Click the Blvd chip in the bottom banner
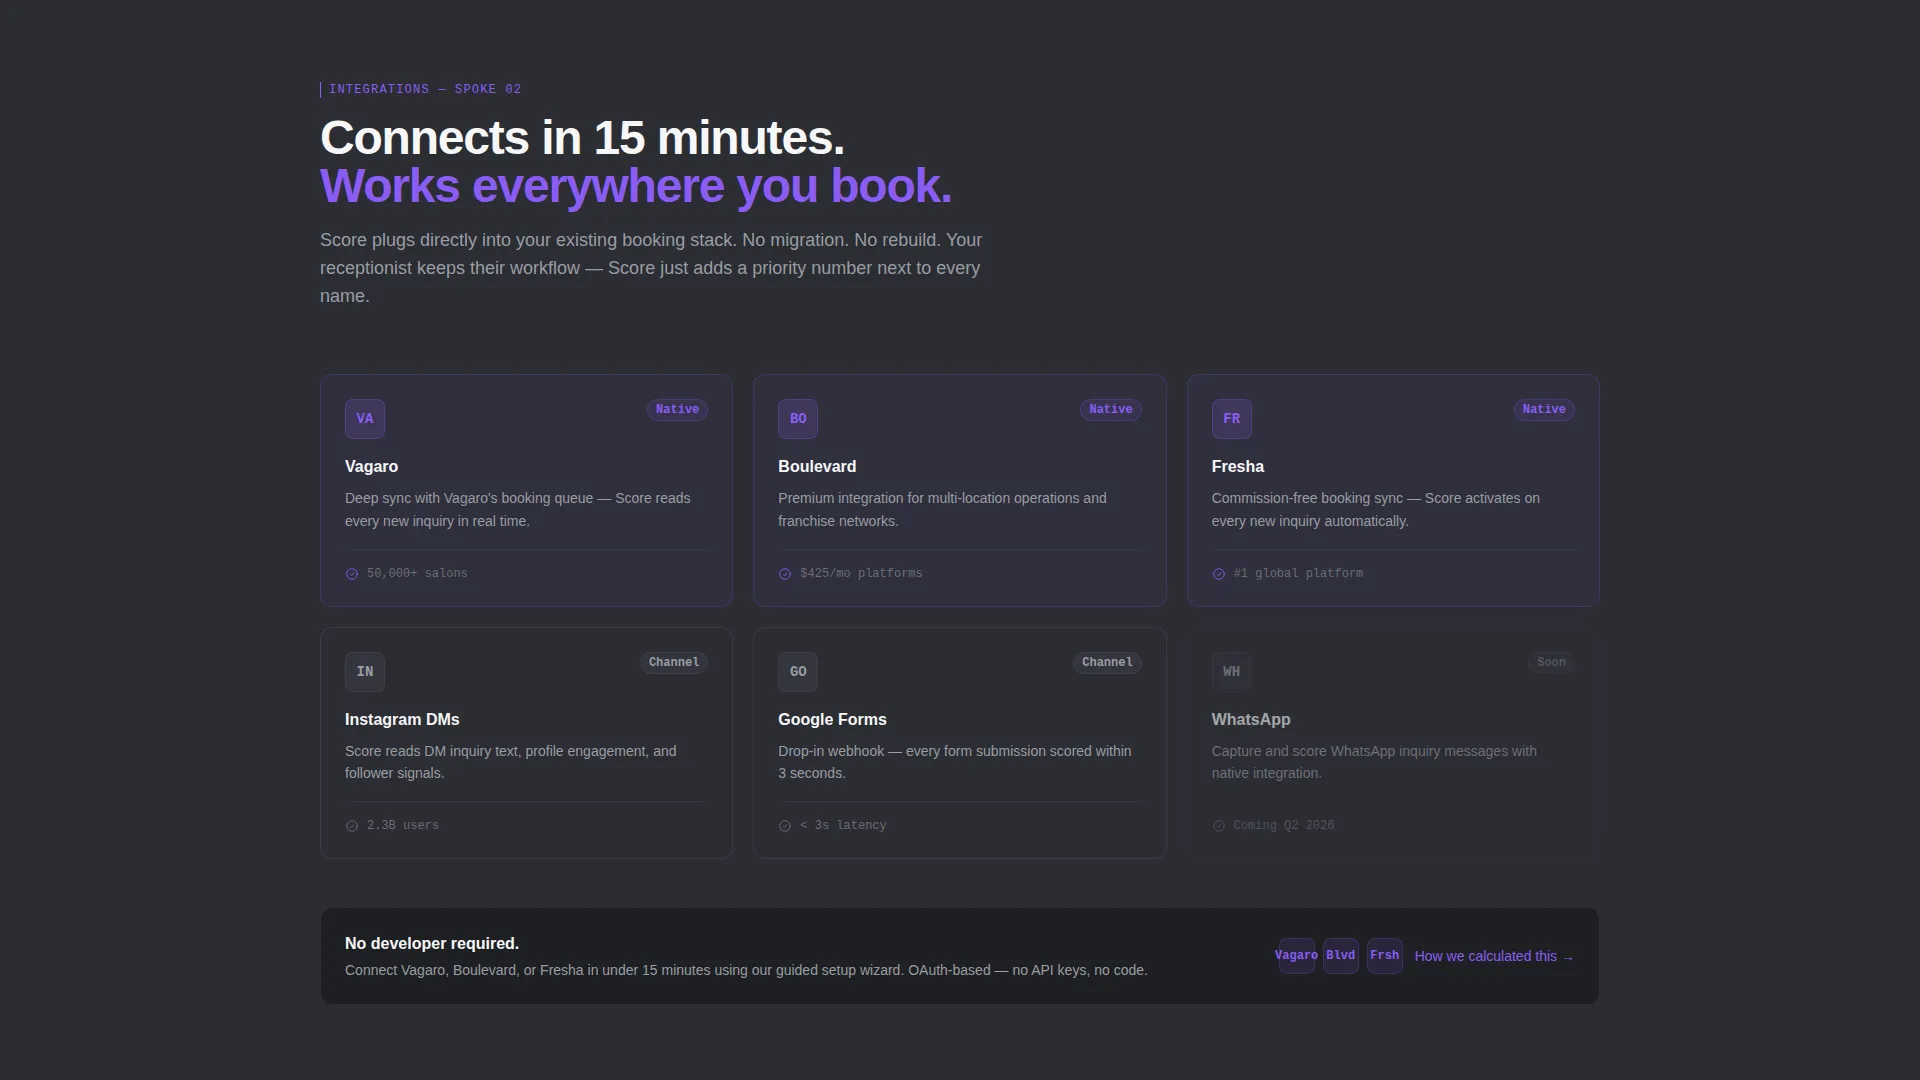This screenshot has width=1920, height=1080. pos(1340,956)
